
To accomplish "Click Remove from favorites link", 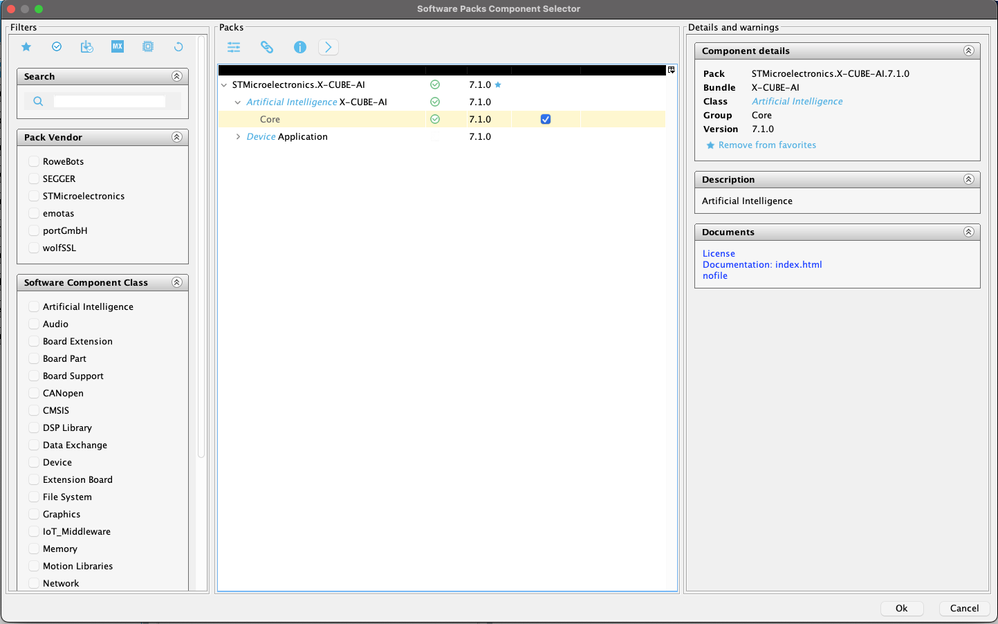I will 767,145.
